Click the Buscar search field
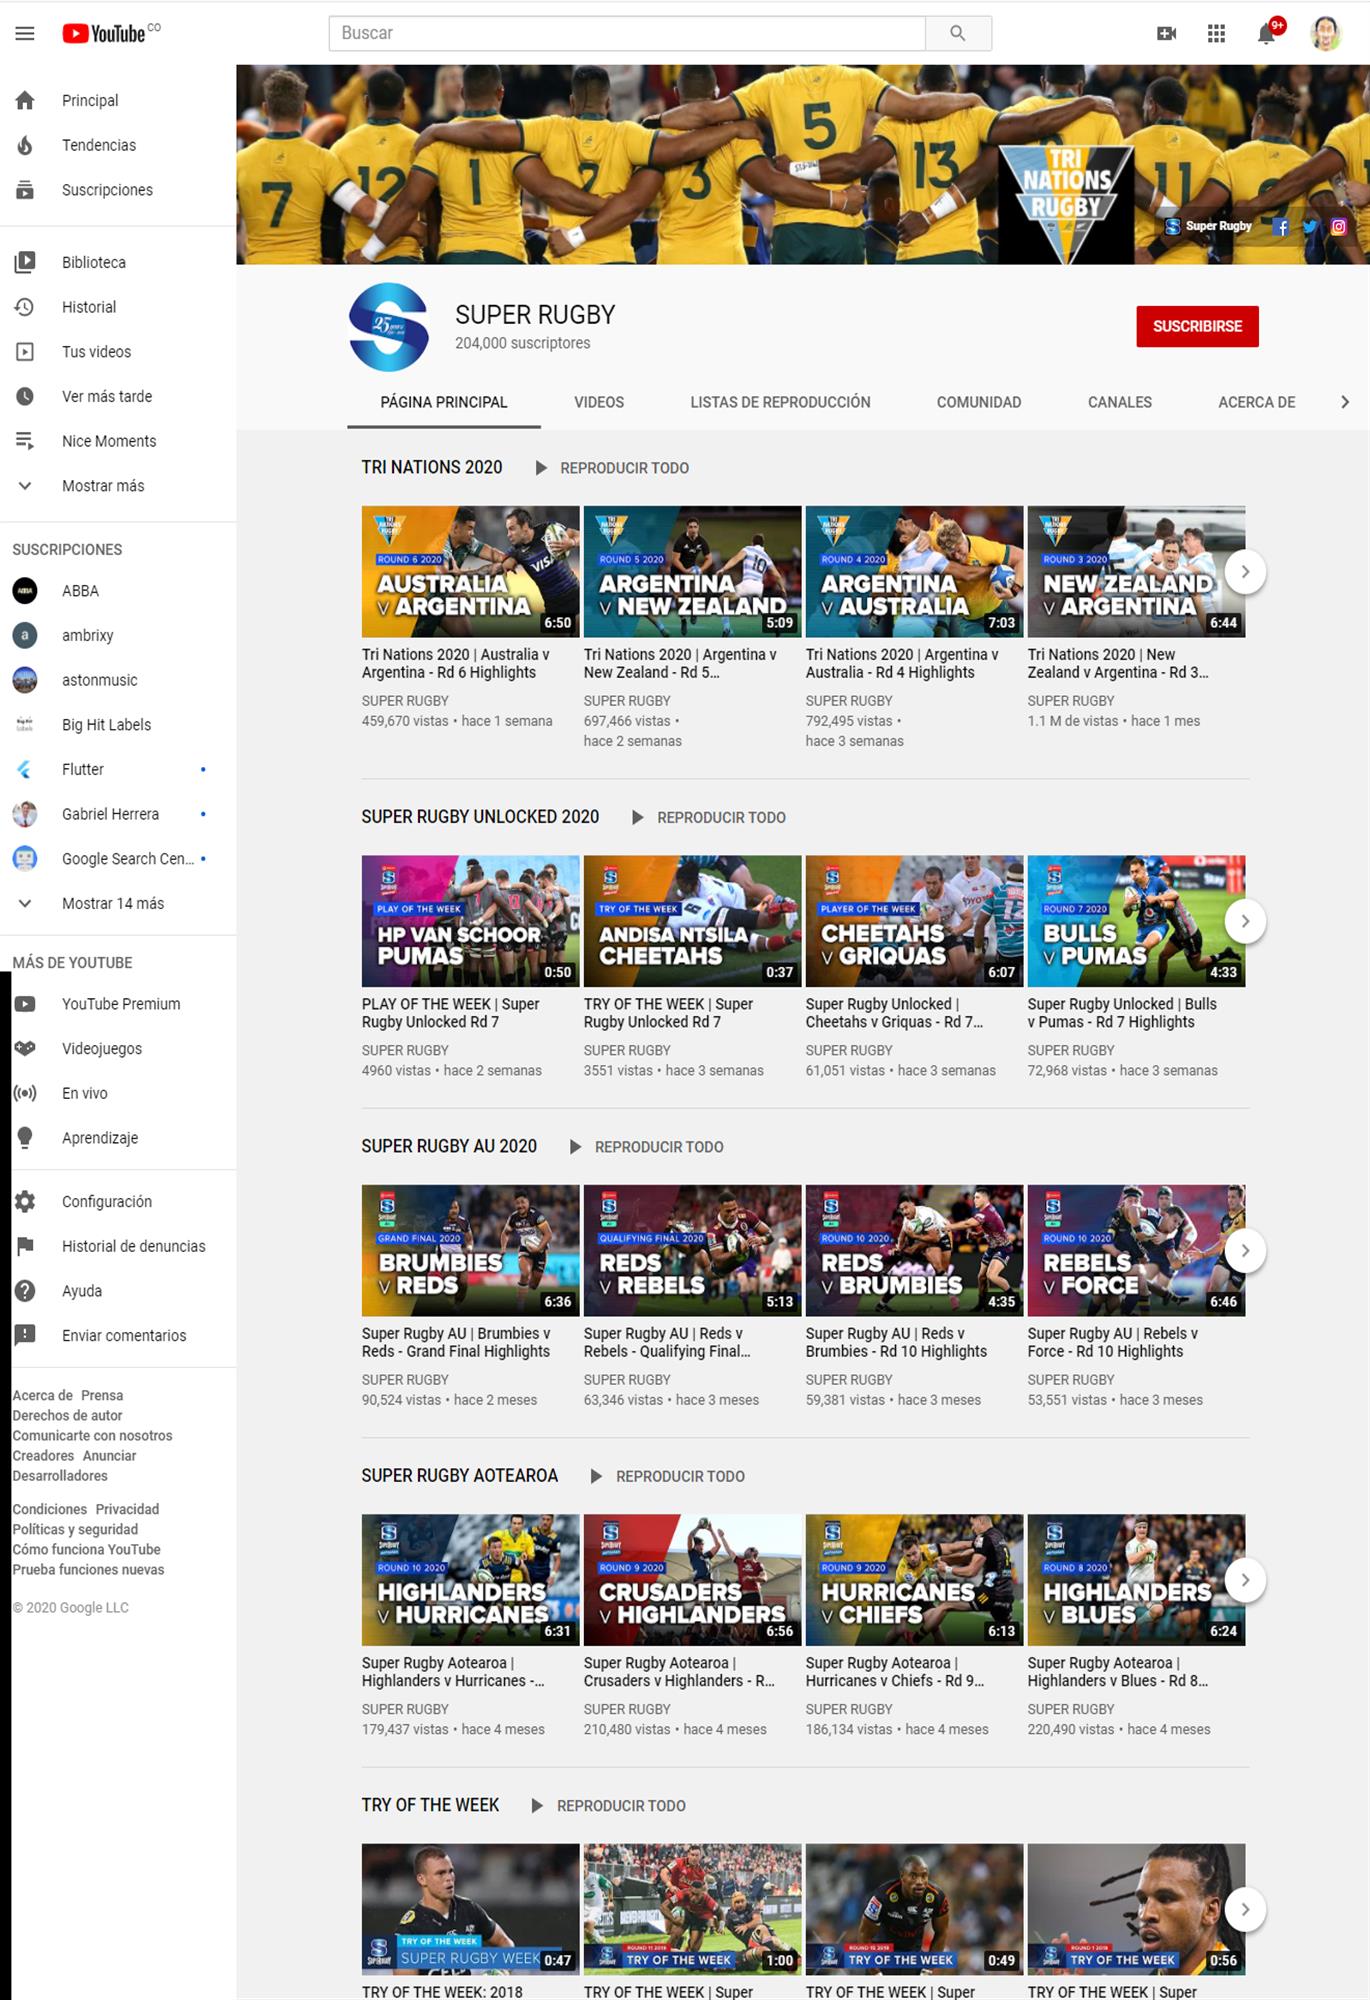1370x2000 pixels. [627, 33]
